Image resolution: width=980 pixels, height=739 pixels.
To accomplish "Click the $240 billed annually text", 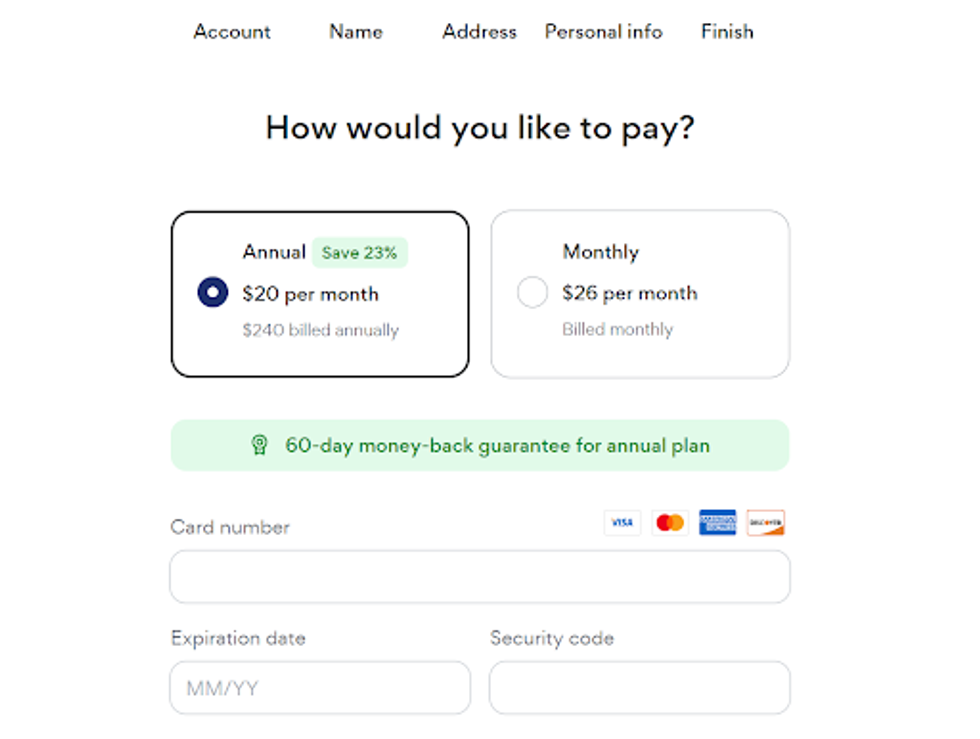I will pos(320,330).
